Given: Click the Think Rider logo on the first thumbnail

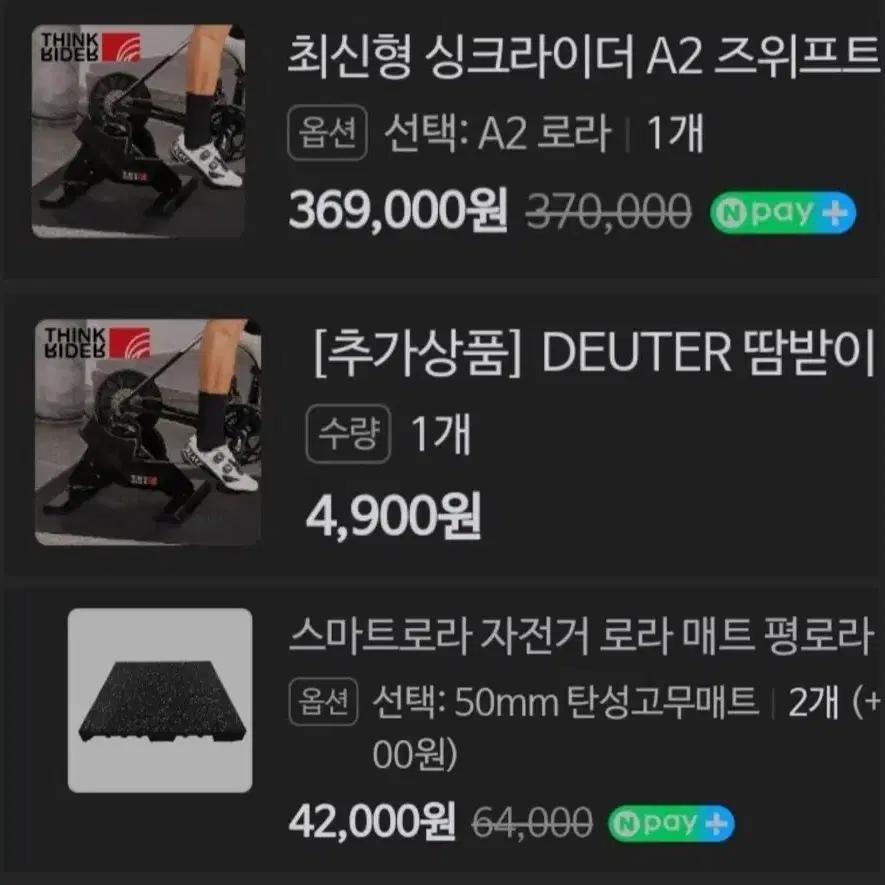Looking at the screenshot, I should click(x=90, y=47).
